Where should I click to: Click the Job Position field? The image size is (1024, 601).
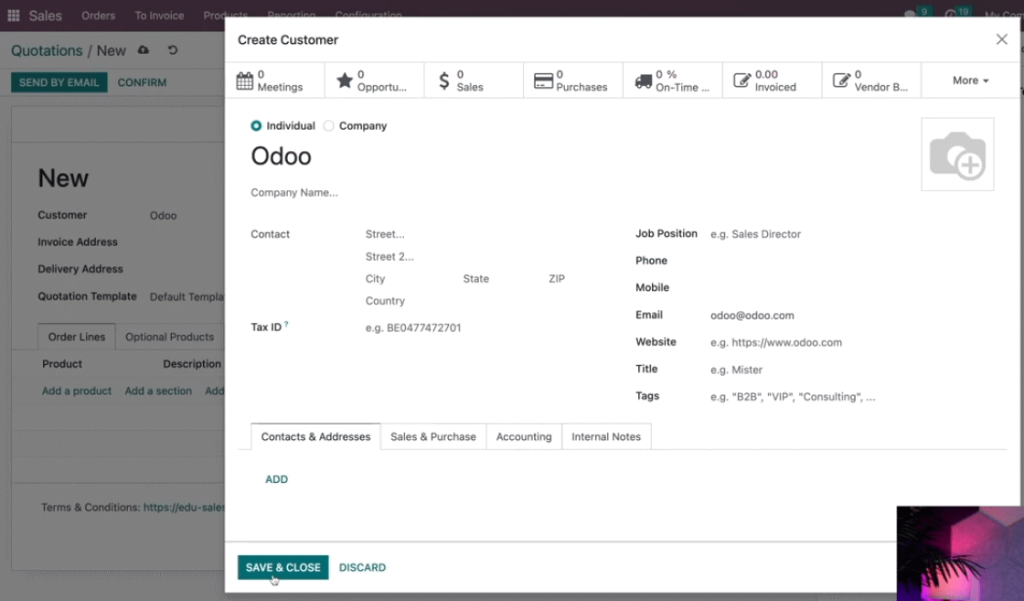pyautogui.click(x=852, y=234)
